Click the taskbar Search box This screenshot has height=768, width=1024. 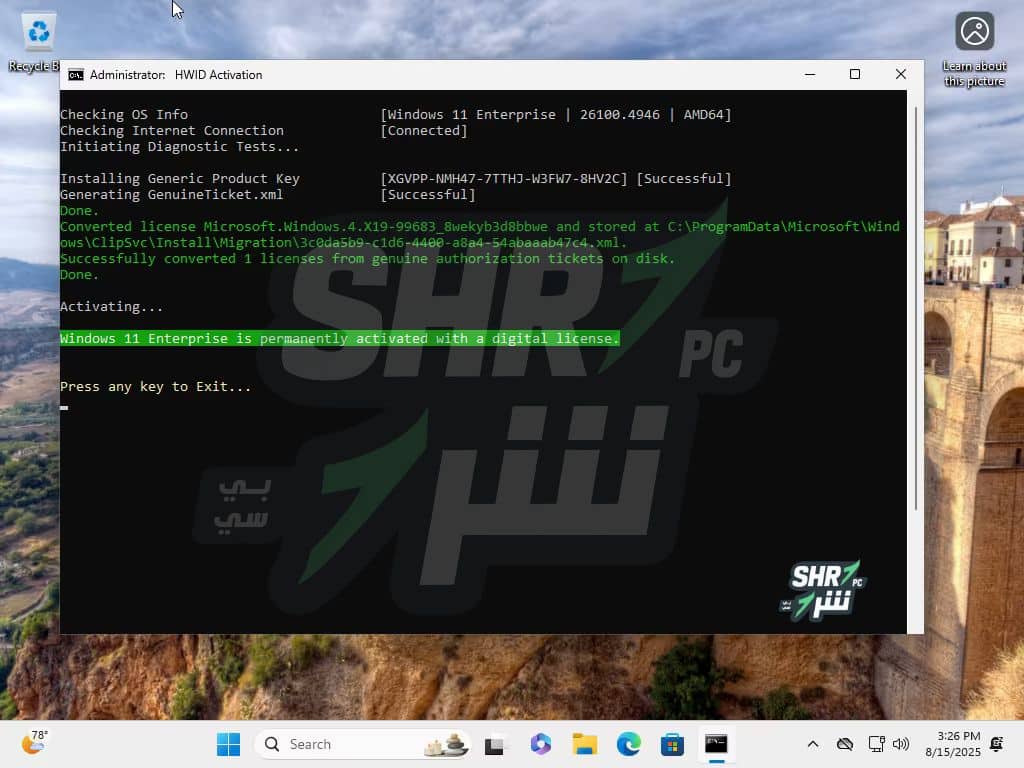coord(363,744)
